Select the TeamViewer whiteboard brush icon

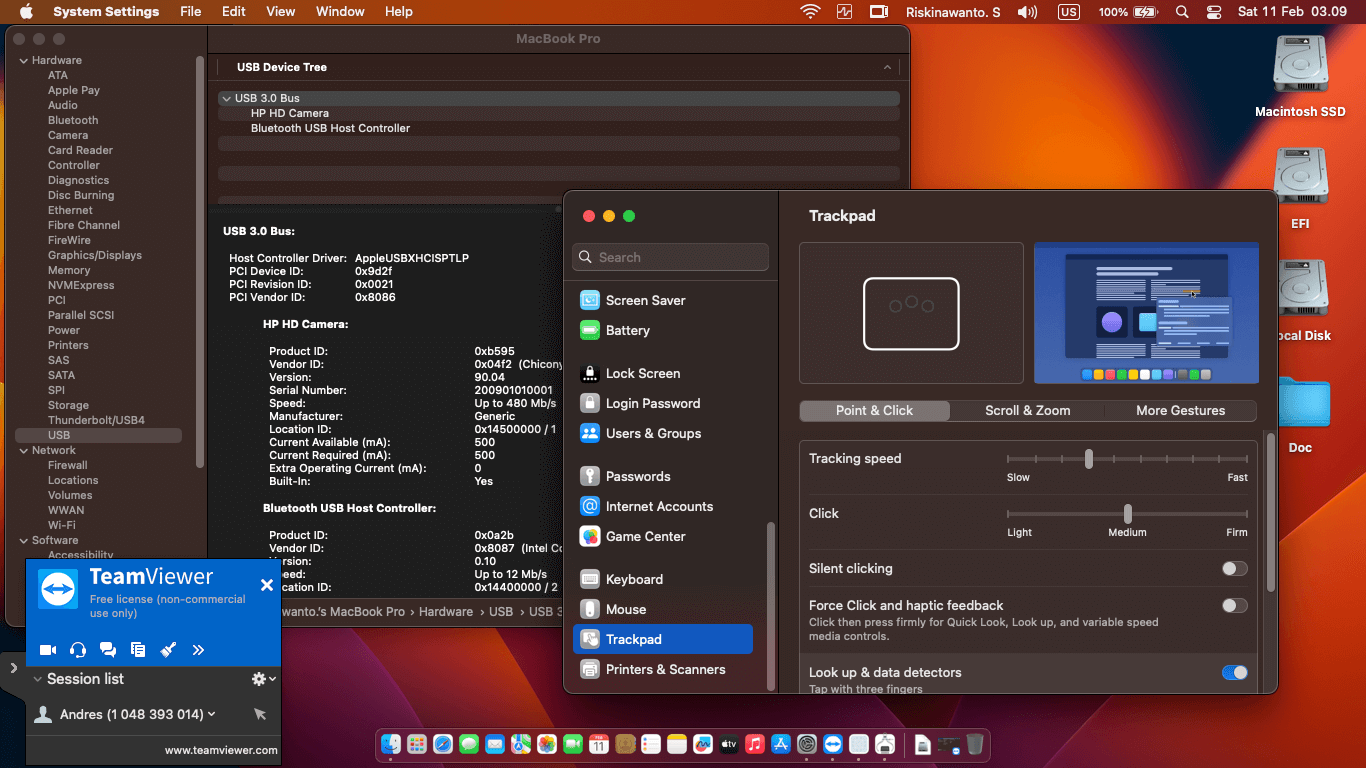click(x=168, y=650)
